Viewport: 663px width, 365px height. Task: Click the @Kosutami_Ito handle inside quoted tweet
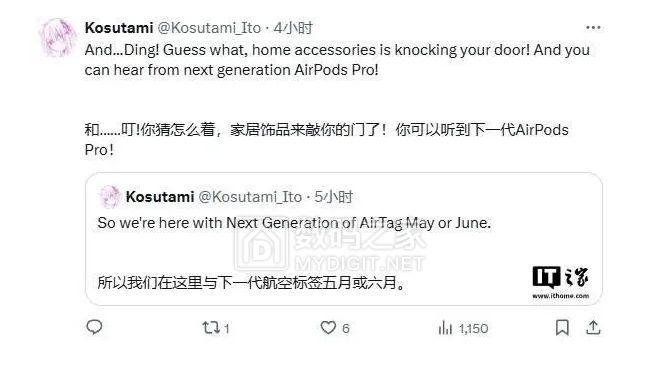point(250,197)
